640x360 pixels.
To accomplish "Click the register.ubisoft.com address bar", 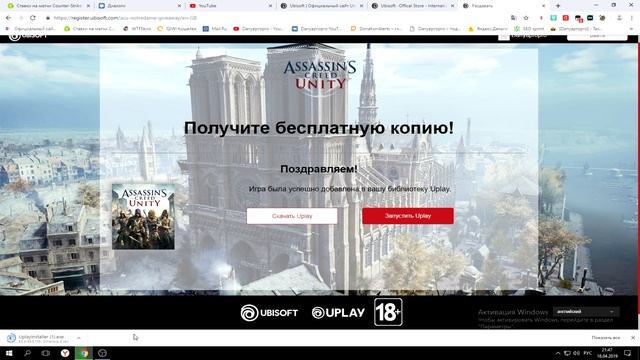I will (278, 18).
